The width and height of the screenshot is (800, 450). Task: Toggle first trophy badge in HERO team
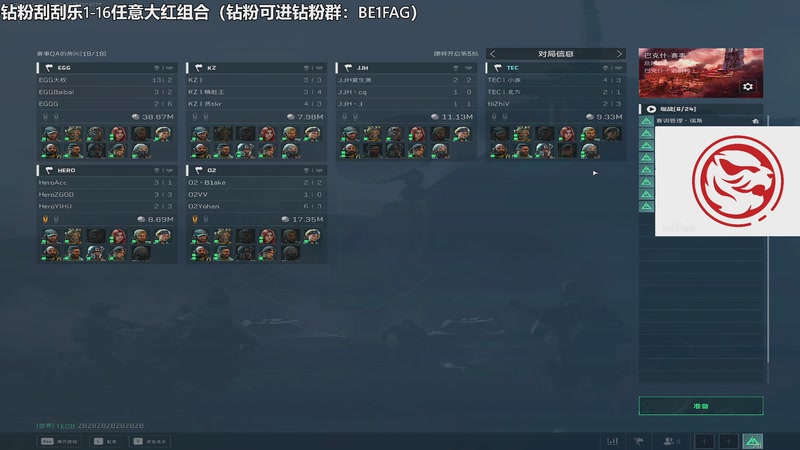(45, 219)
